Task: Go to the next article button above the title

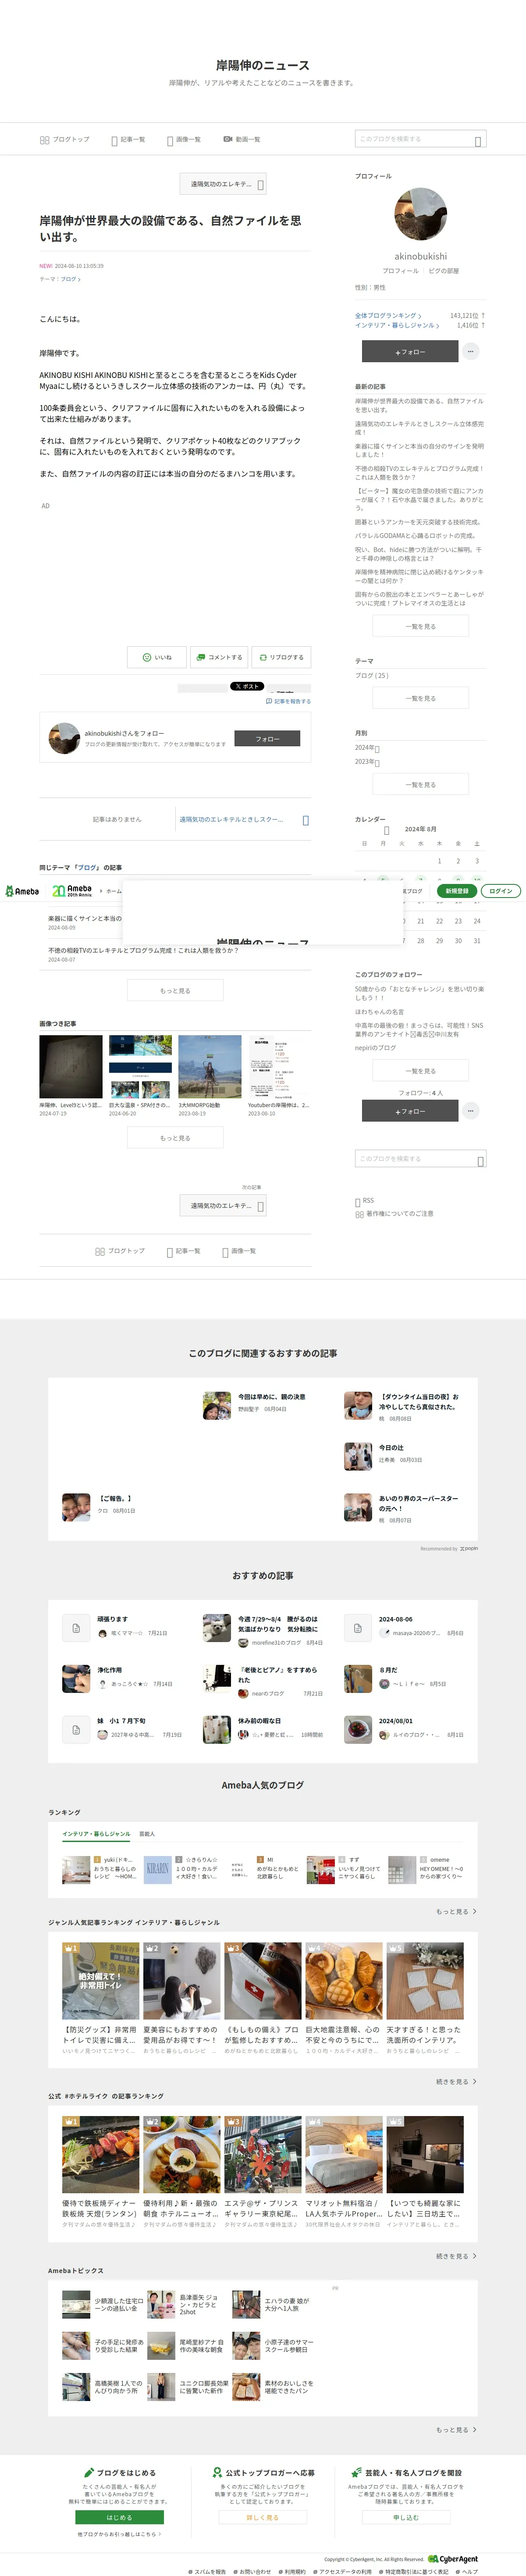Action: click(223, 184)
